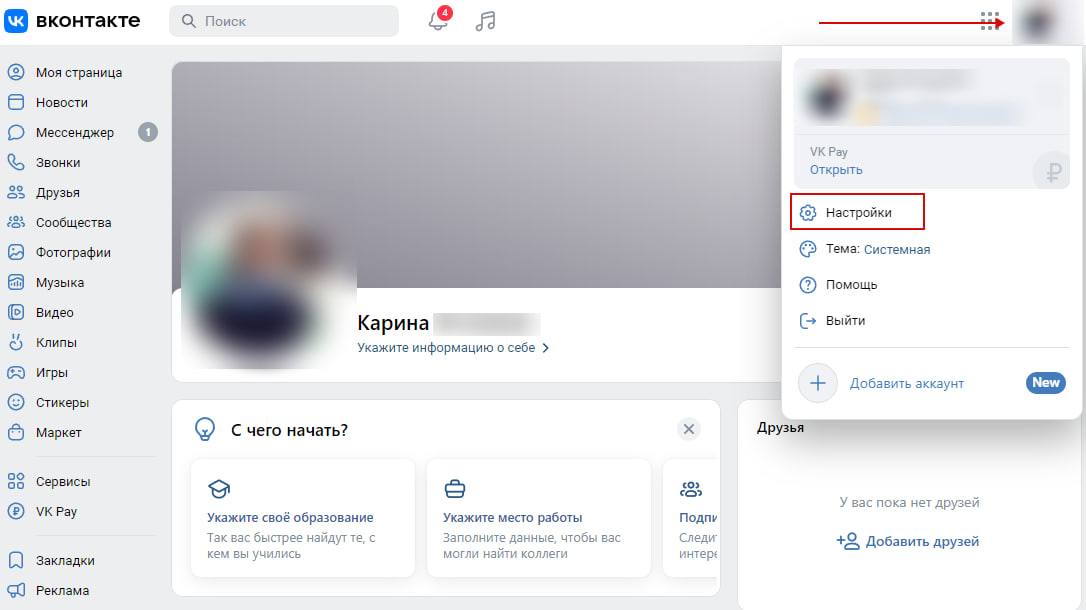Click the profile name Карина

click(x=393, y=323)
